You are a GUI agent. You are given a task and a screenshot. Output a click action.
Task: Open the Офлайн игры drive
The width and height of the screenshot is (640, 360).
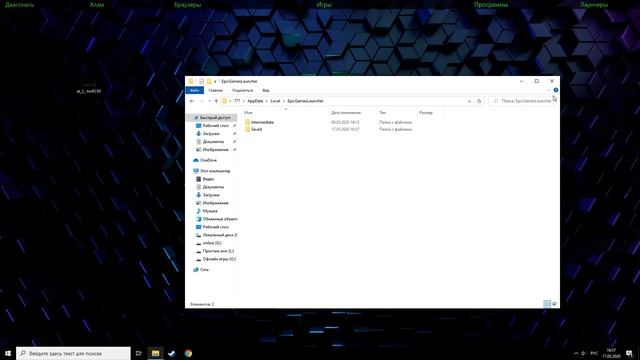pos(219,259)
